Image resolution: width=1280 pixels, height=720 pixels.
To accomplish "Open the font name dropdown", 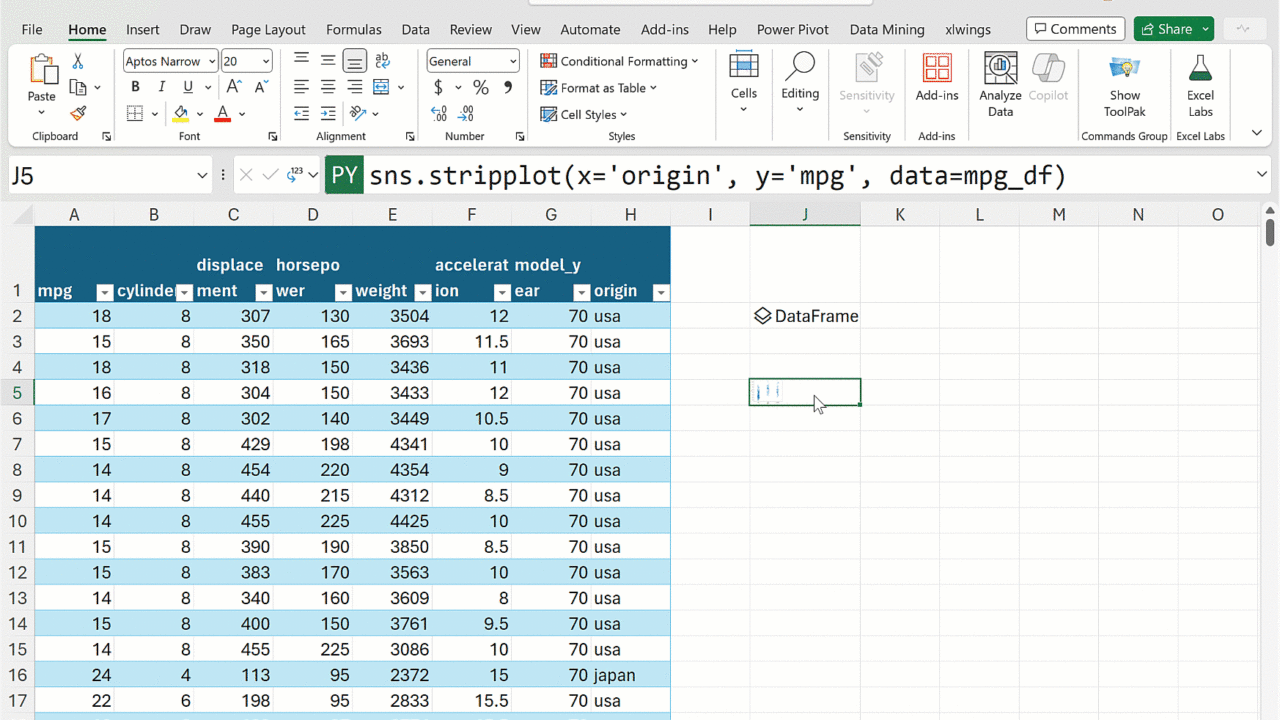I will coord(212,61).
